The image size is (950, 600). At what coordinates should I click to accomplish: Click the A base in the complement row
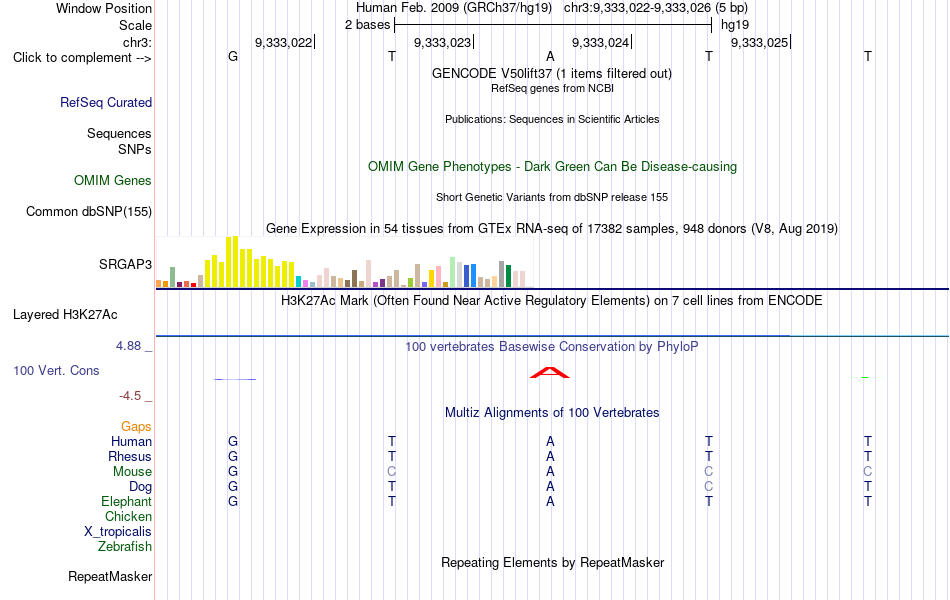[x=550, y=56]
